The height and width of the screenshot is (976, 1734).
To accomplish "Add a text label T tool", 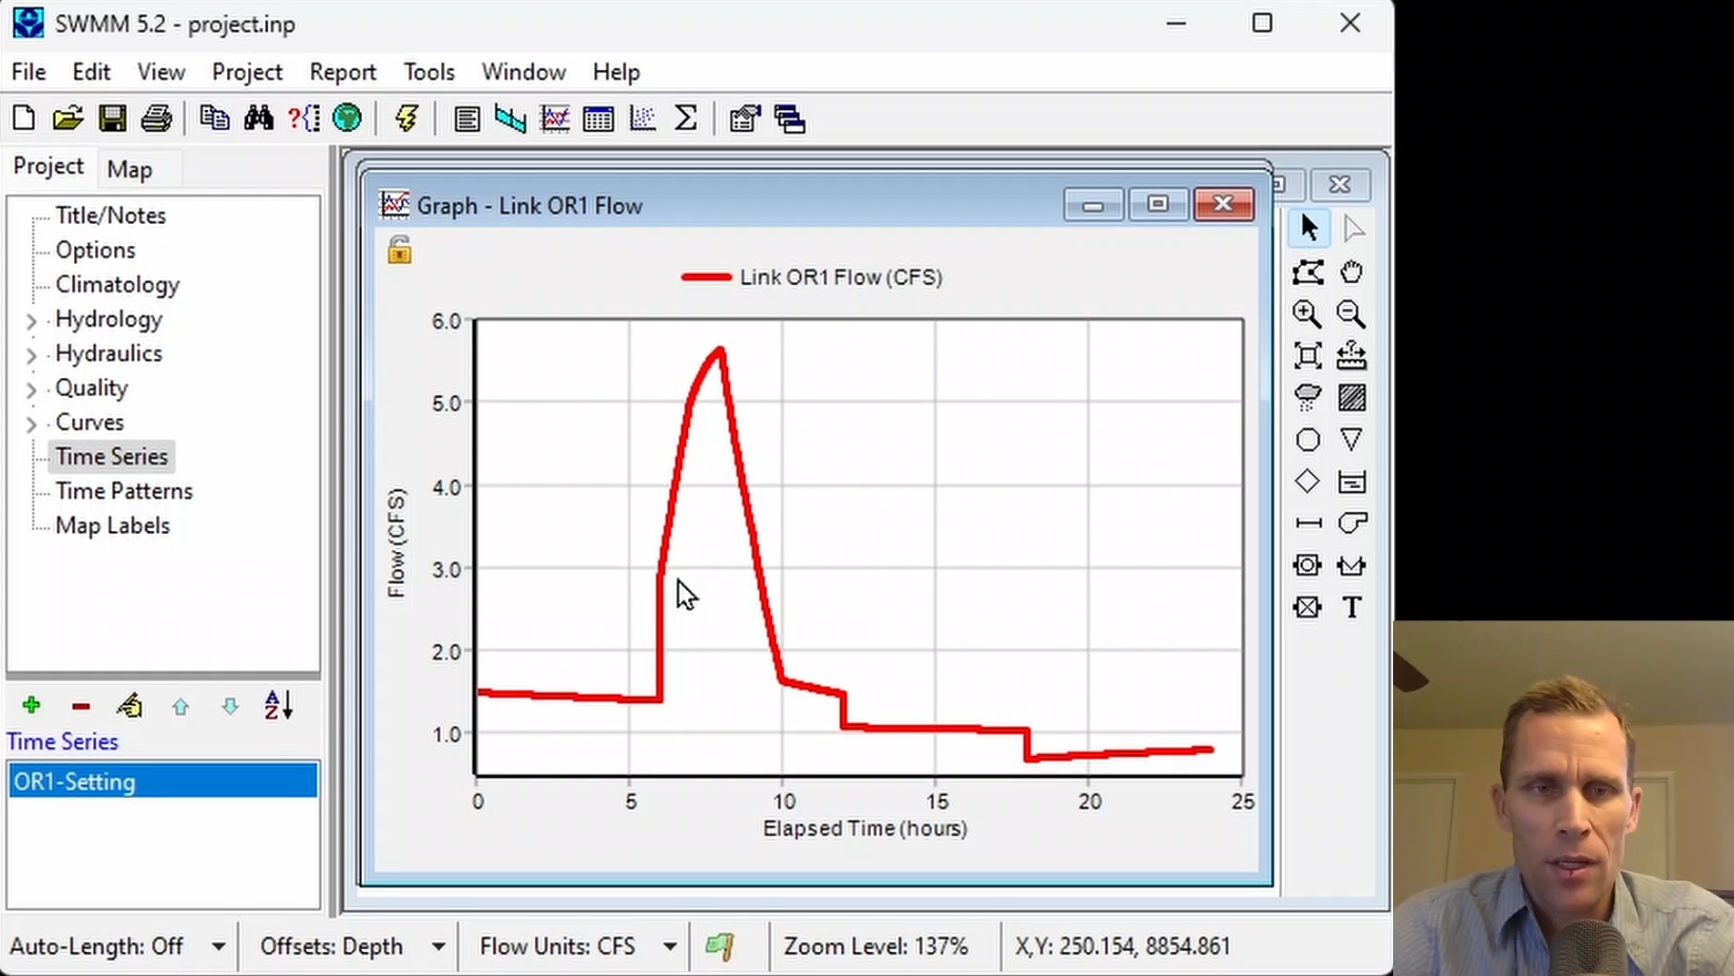I will [1351, 607].
